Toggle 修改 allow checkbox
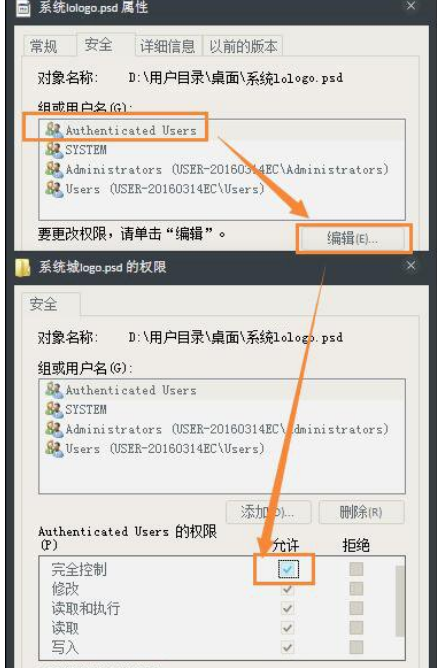Viewport: 437px width, 668px height. pyautogui.click(x=288, y=589)
